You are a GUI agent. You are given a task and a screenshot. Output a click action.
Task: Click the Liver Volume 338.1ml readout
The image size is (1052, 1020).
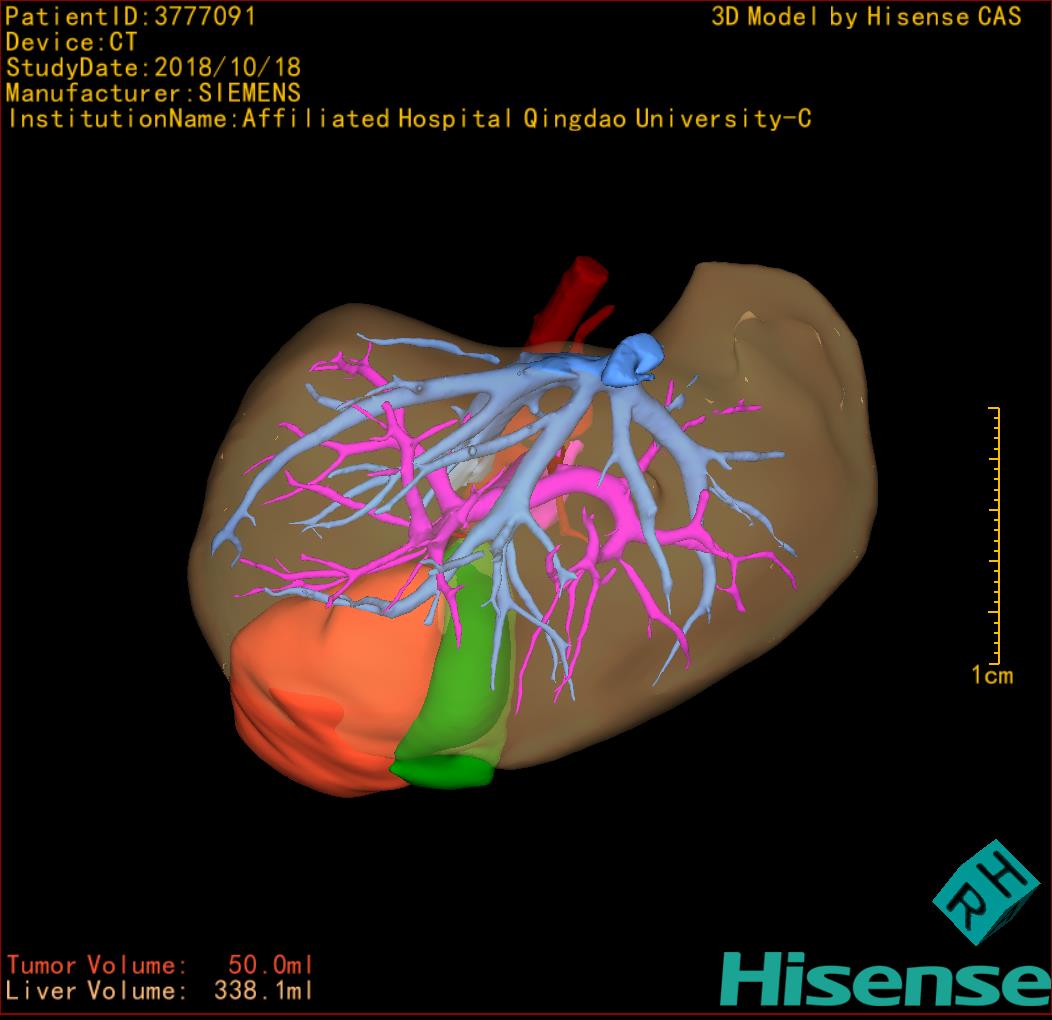[x=160, y=990]
